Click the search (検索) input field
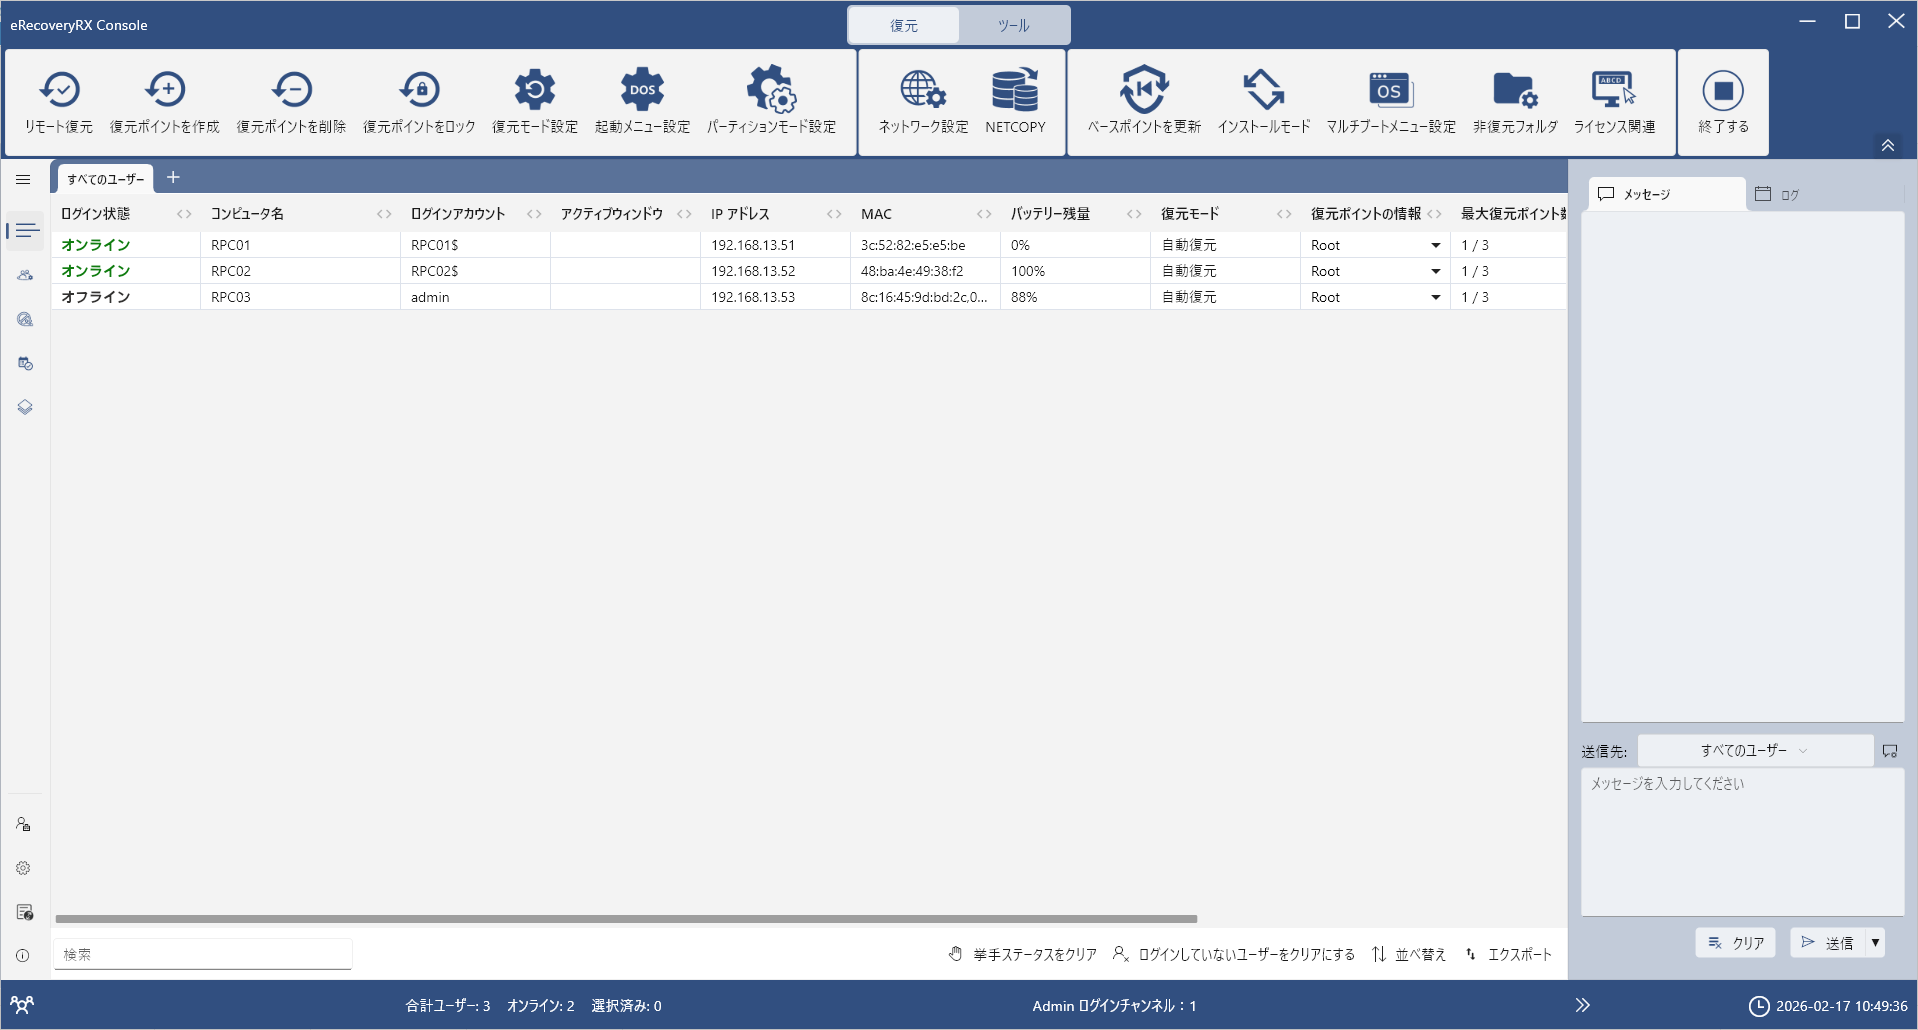 203,955
